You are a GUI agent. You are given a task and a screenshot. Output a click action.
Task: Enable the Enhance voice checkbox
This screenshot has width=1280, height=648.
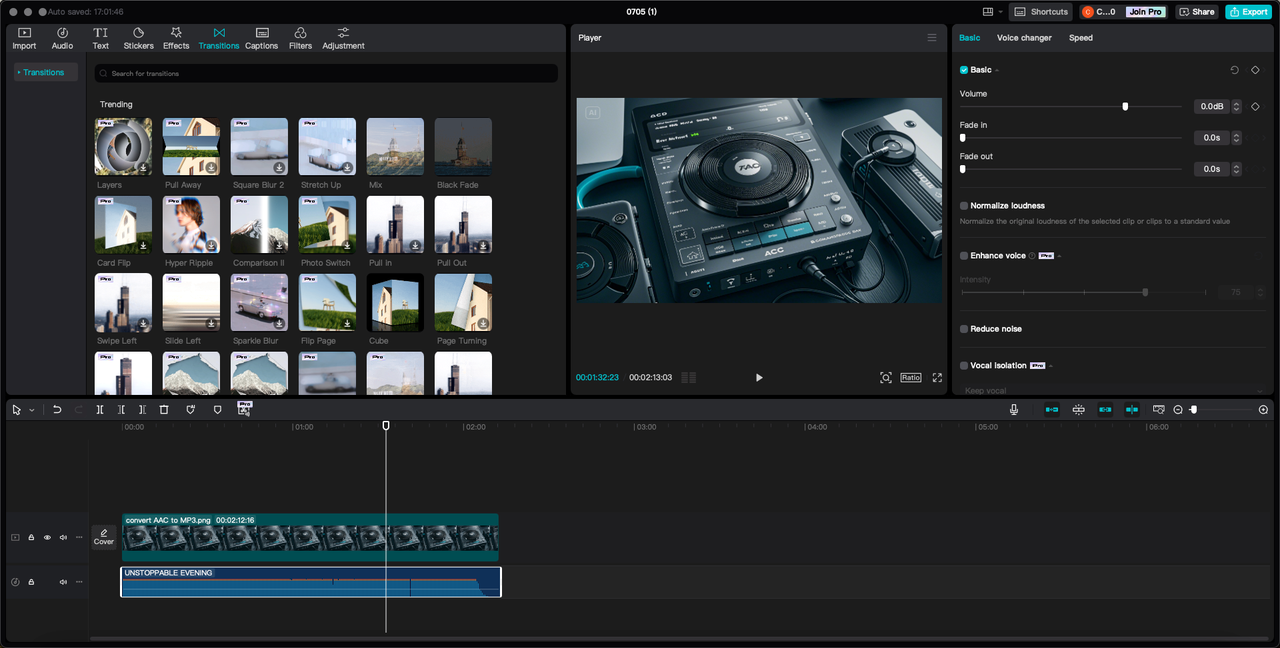point(964,256)
